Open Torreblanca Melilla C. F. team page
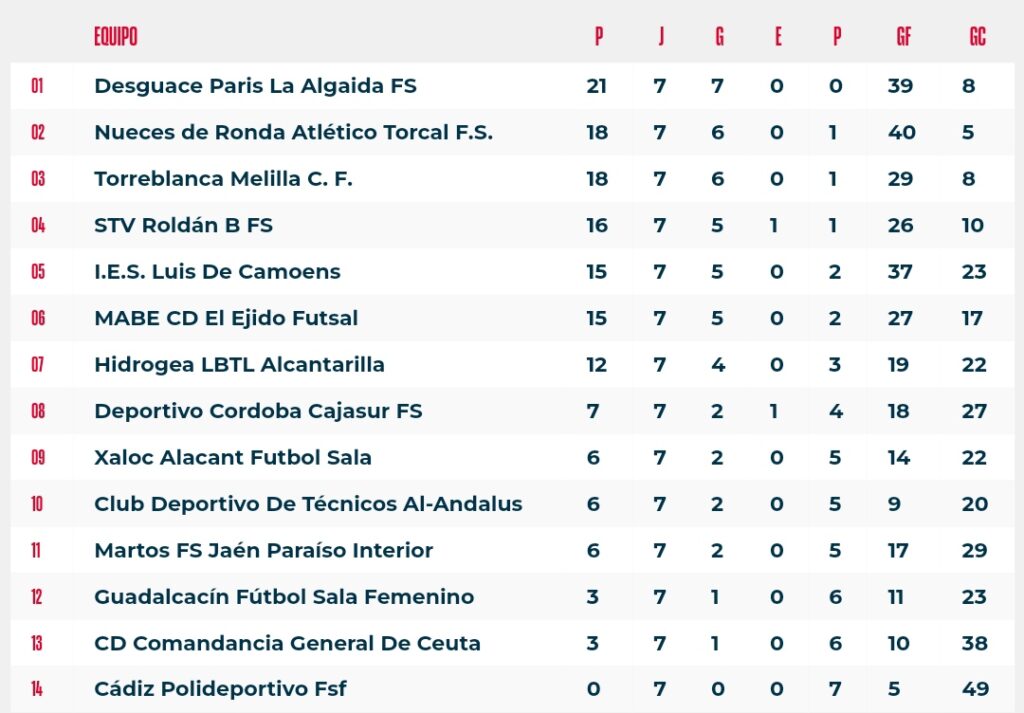The image size is (1024, 713). [x=223, y=179]
